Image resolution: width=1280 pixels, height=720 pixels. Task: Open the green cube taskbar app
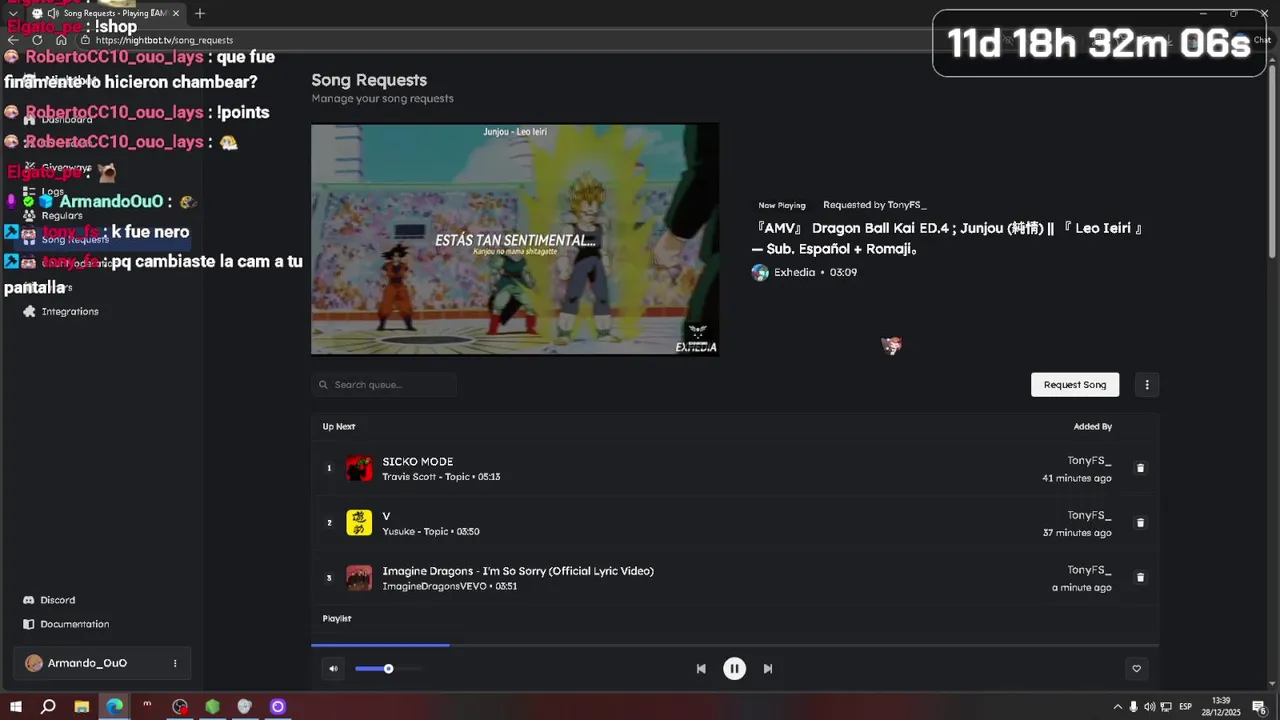point(212,707)
